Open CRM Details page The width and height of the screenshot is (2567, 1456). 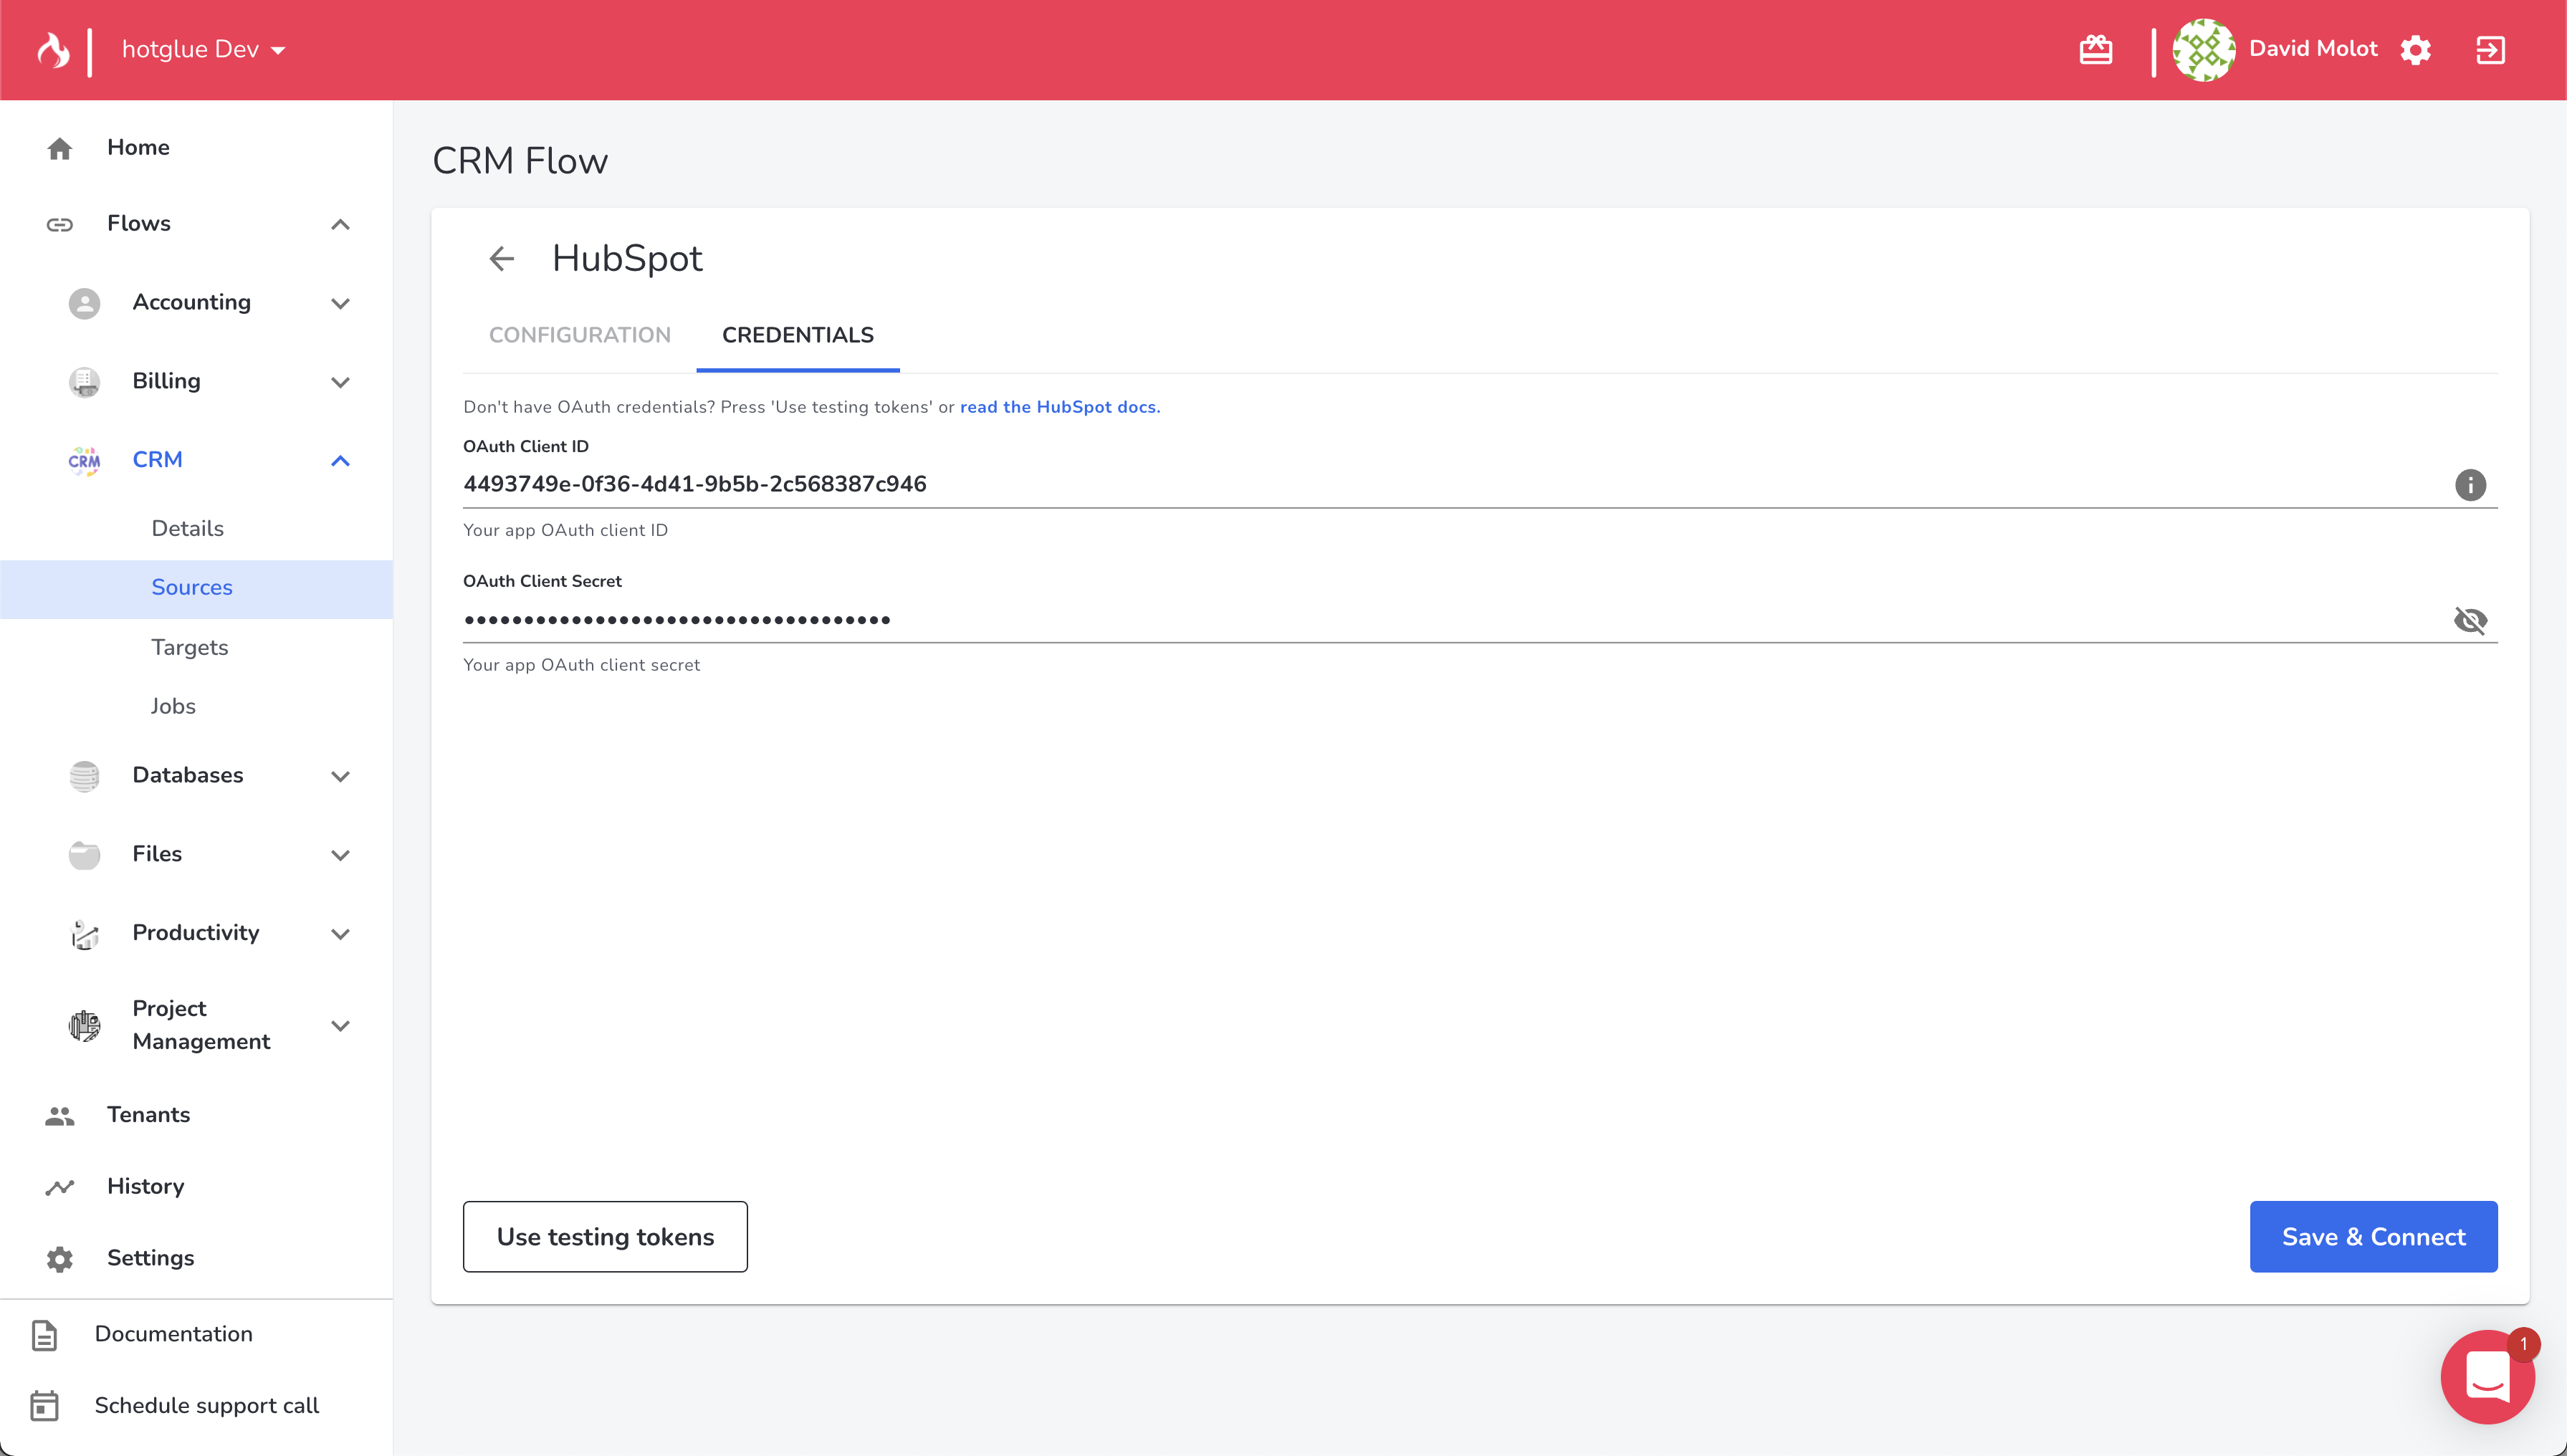[x=187, y=528]
